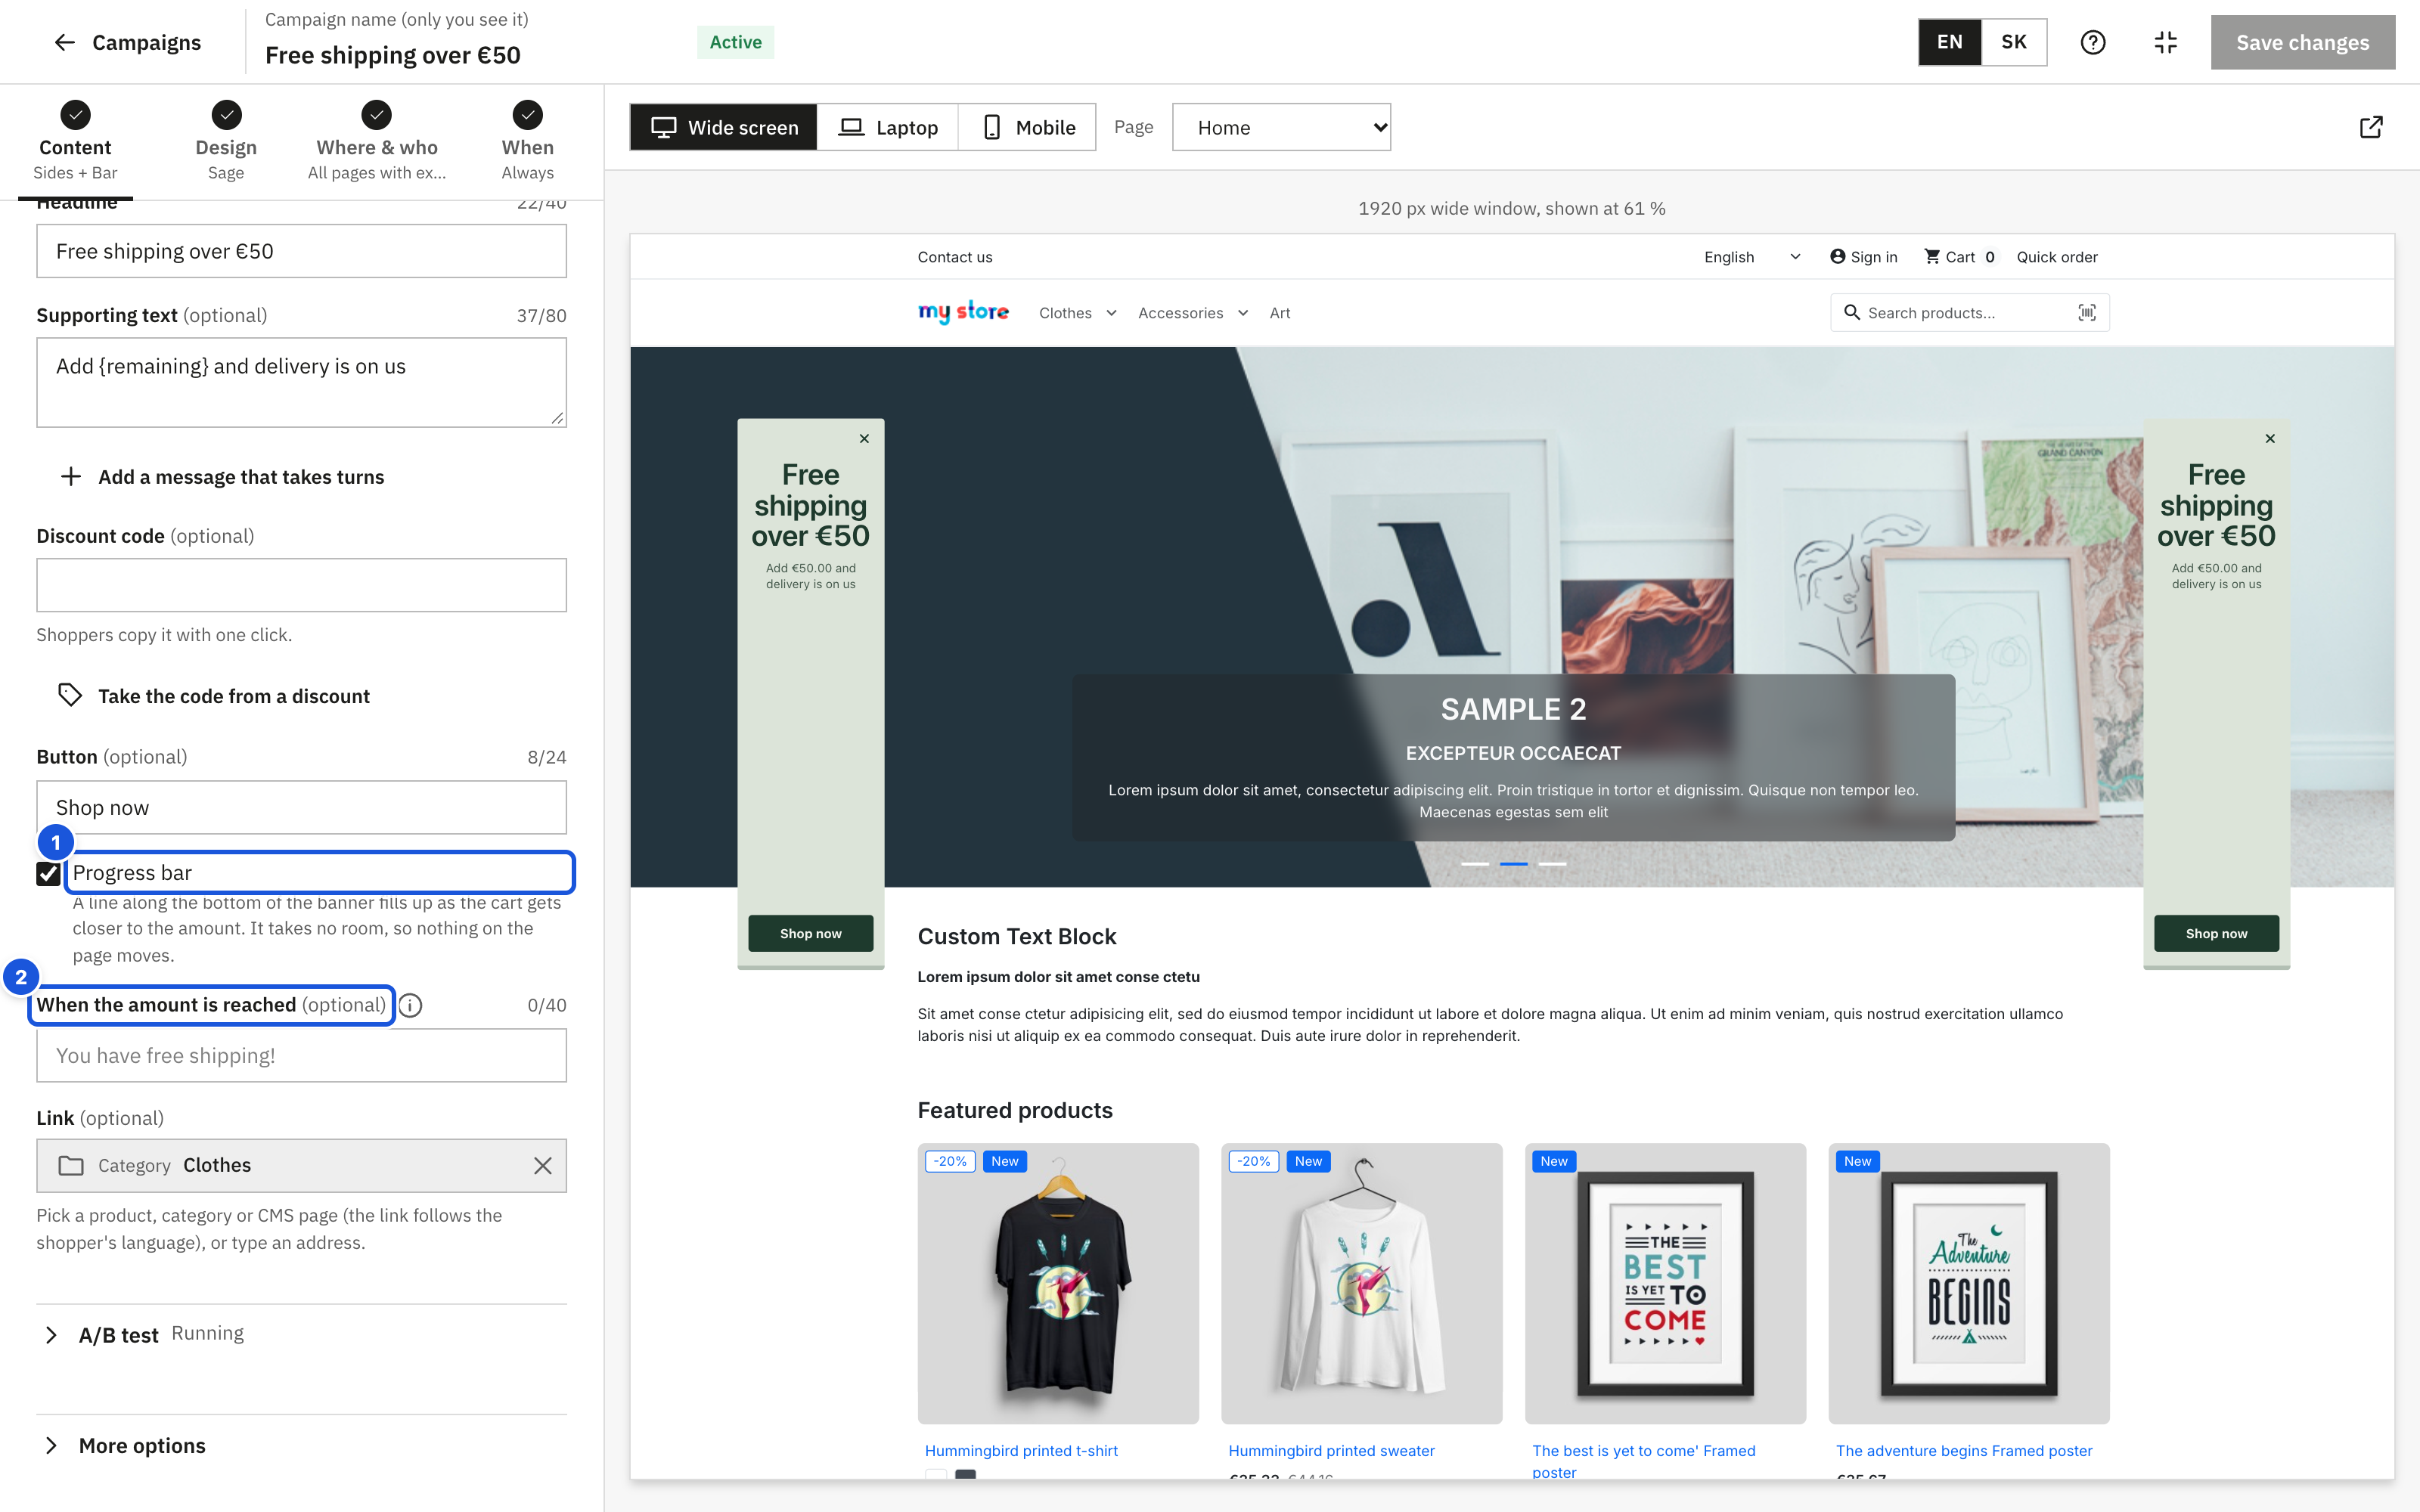Click the active middle carousel indicator
The width and height of the screenshot is (2420, 1512).
coord(1513,863)
